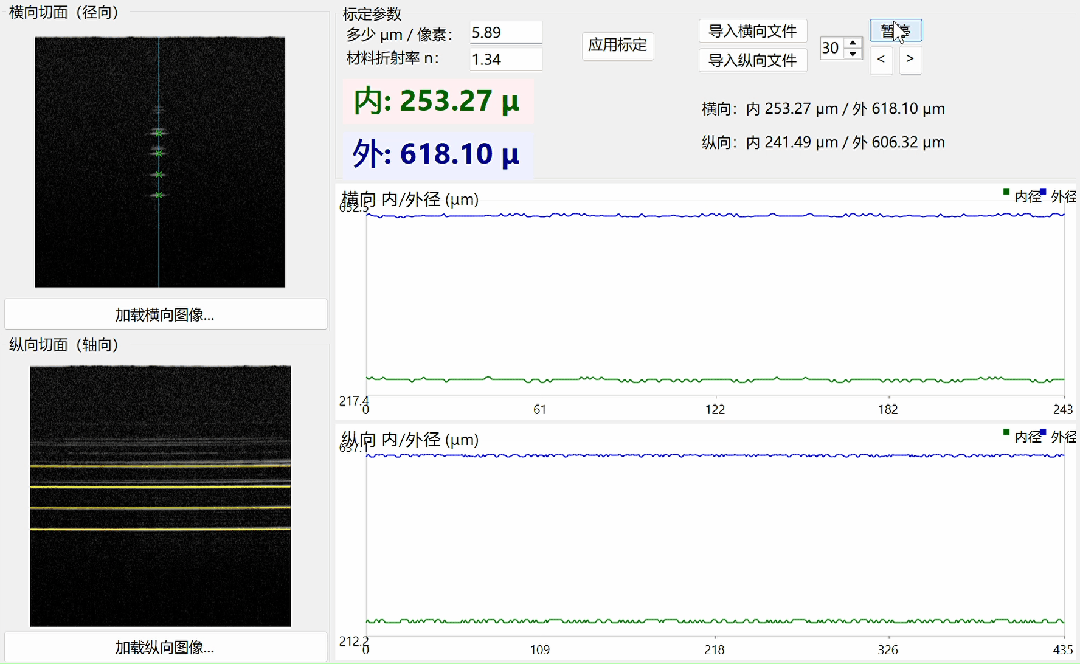The height and width of the screenshot is (664, 1080).
Task: Click 加载纵向图像... load longitudinal image button
Action: pyautogui.click(x=165, y=647)
